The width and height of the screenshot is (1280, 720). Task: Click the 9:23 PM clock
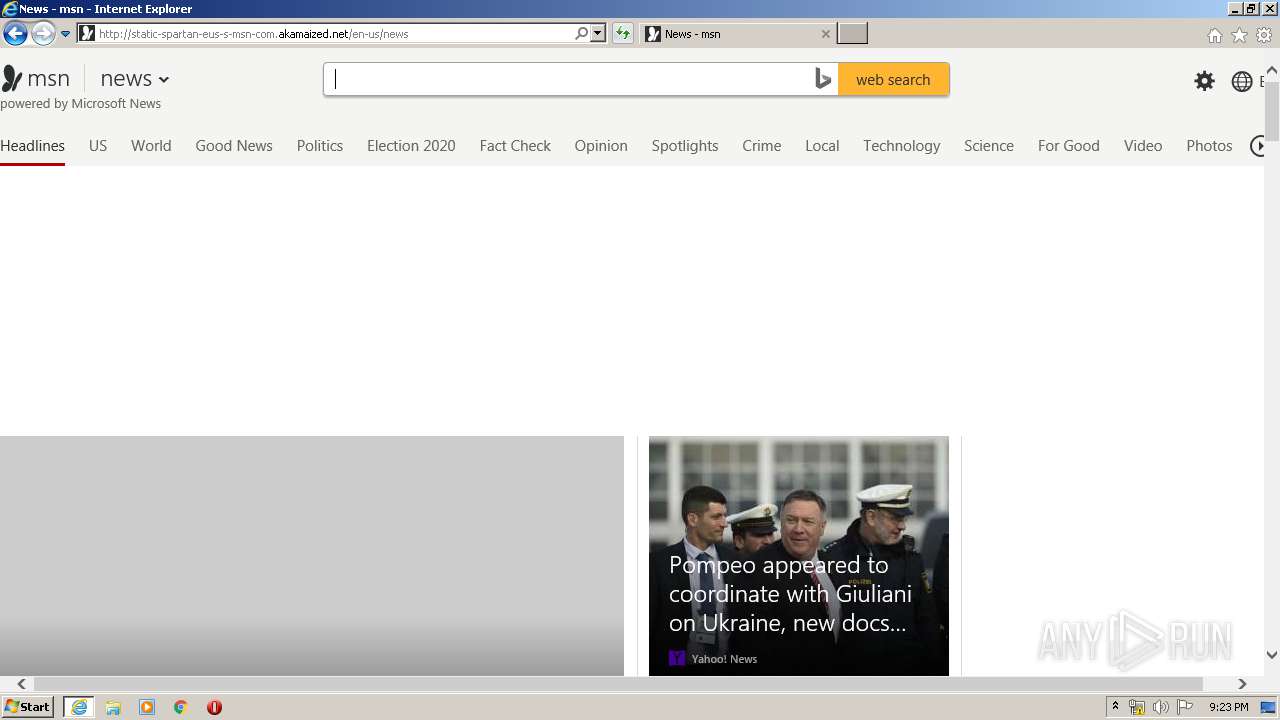point(1229,707)
